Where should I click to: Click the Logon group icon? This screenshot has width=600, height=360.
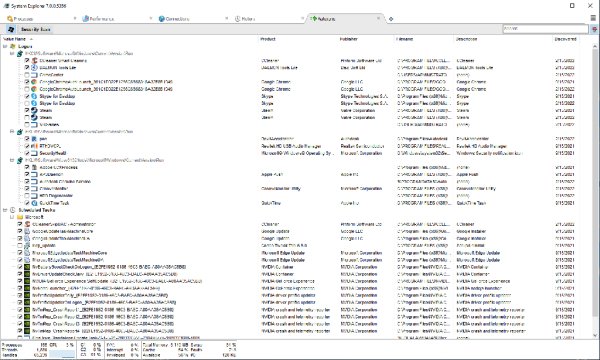(13, 46)
